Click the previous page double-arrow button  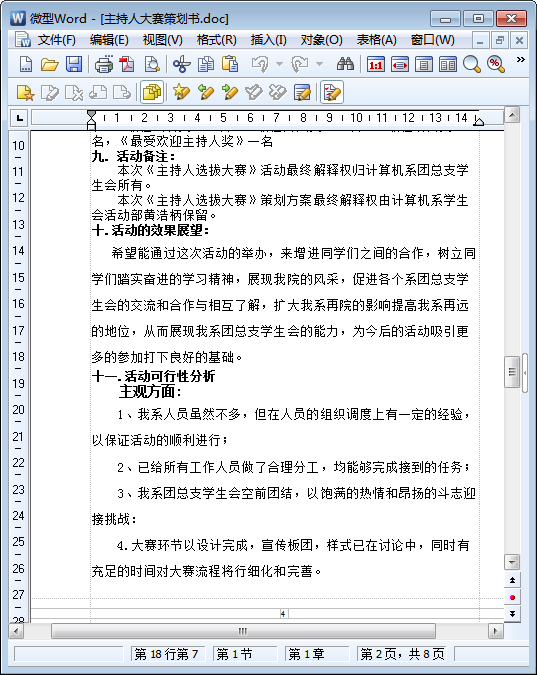(512, 580)
